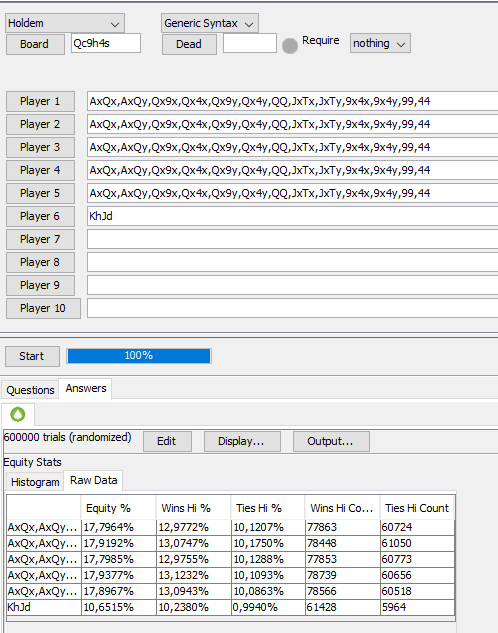Click ties count cell 61050
498x633 pixels.
(417, 543)
